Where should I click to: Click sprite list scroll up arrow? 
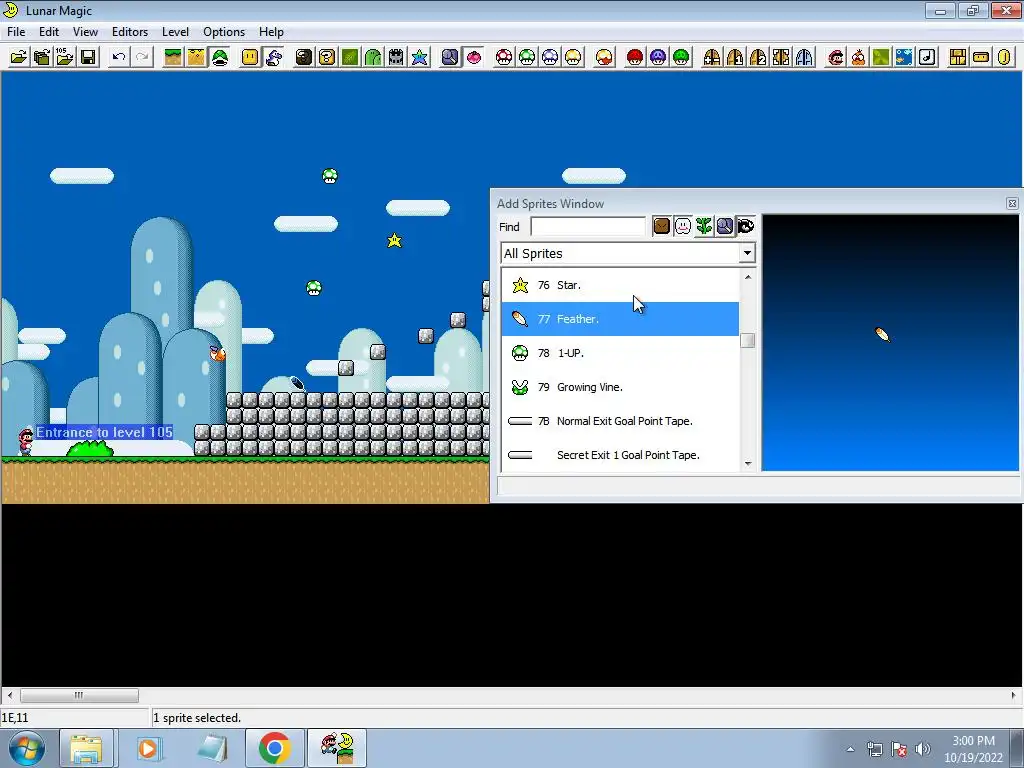[748, 277]
